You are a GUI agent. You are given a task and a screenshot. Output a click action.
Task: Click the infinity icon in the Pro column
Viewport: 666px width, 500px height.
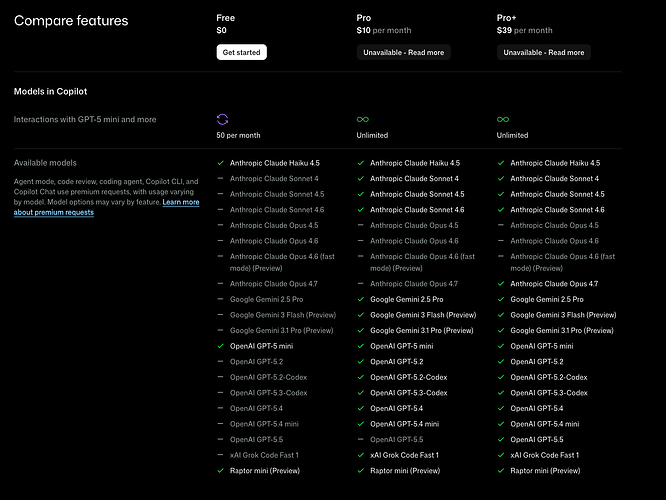click(363, 119)
